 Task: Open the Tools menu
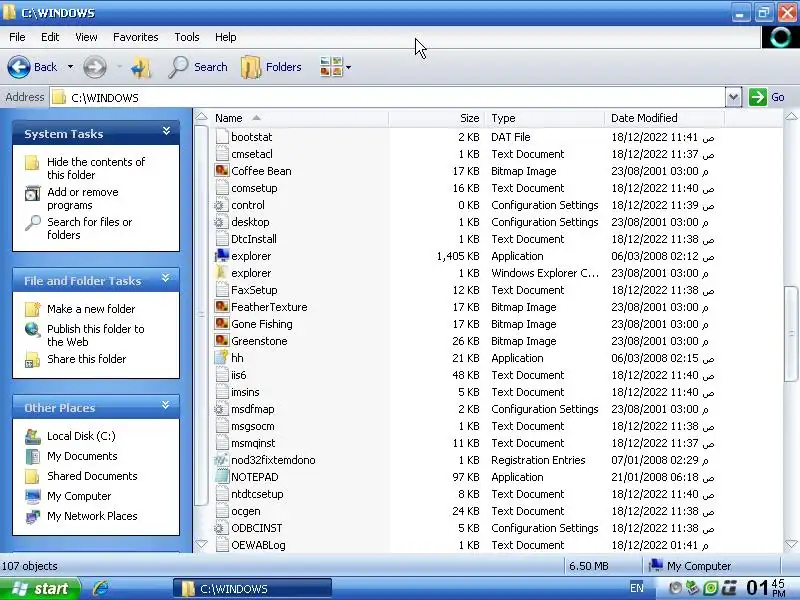click(187, 37)
